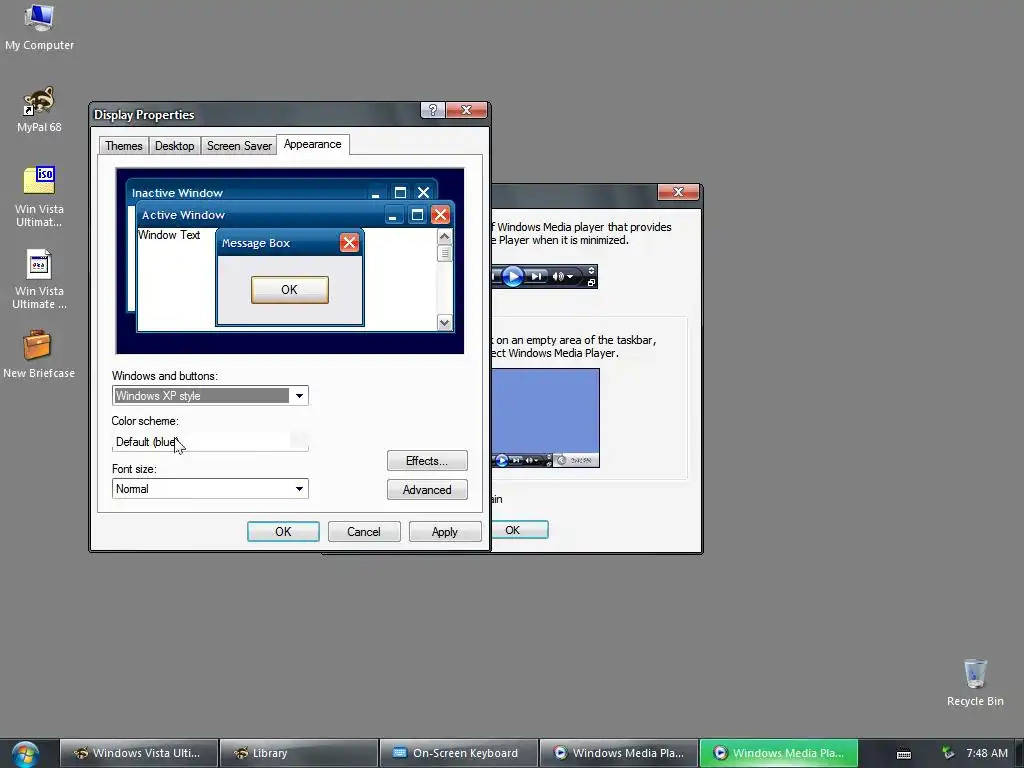
Task: Click OK in Display Properties
Action: tap(283, 532)
